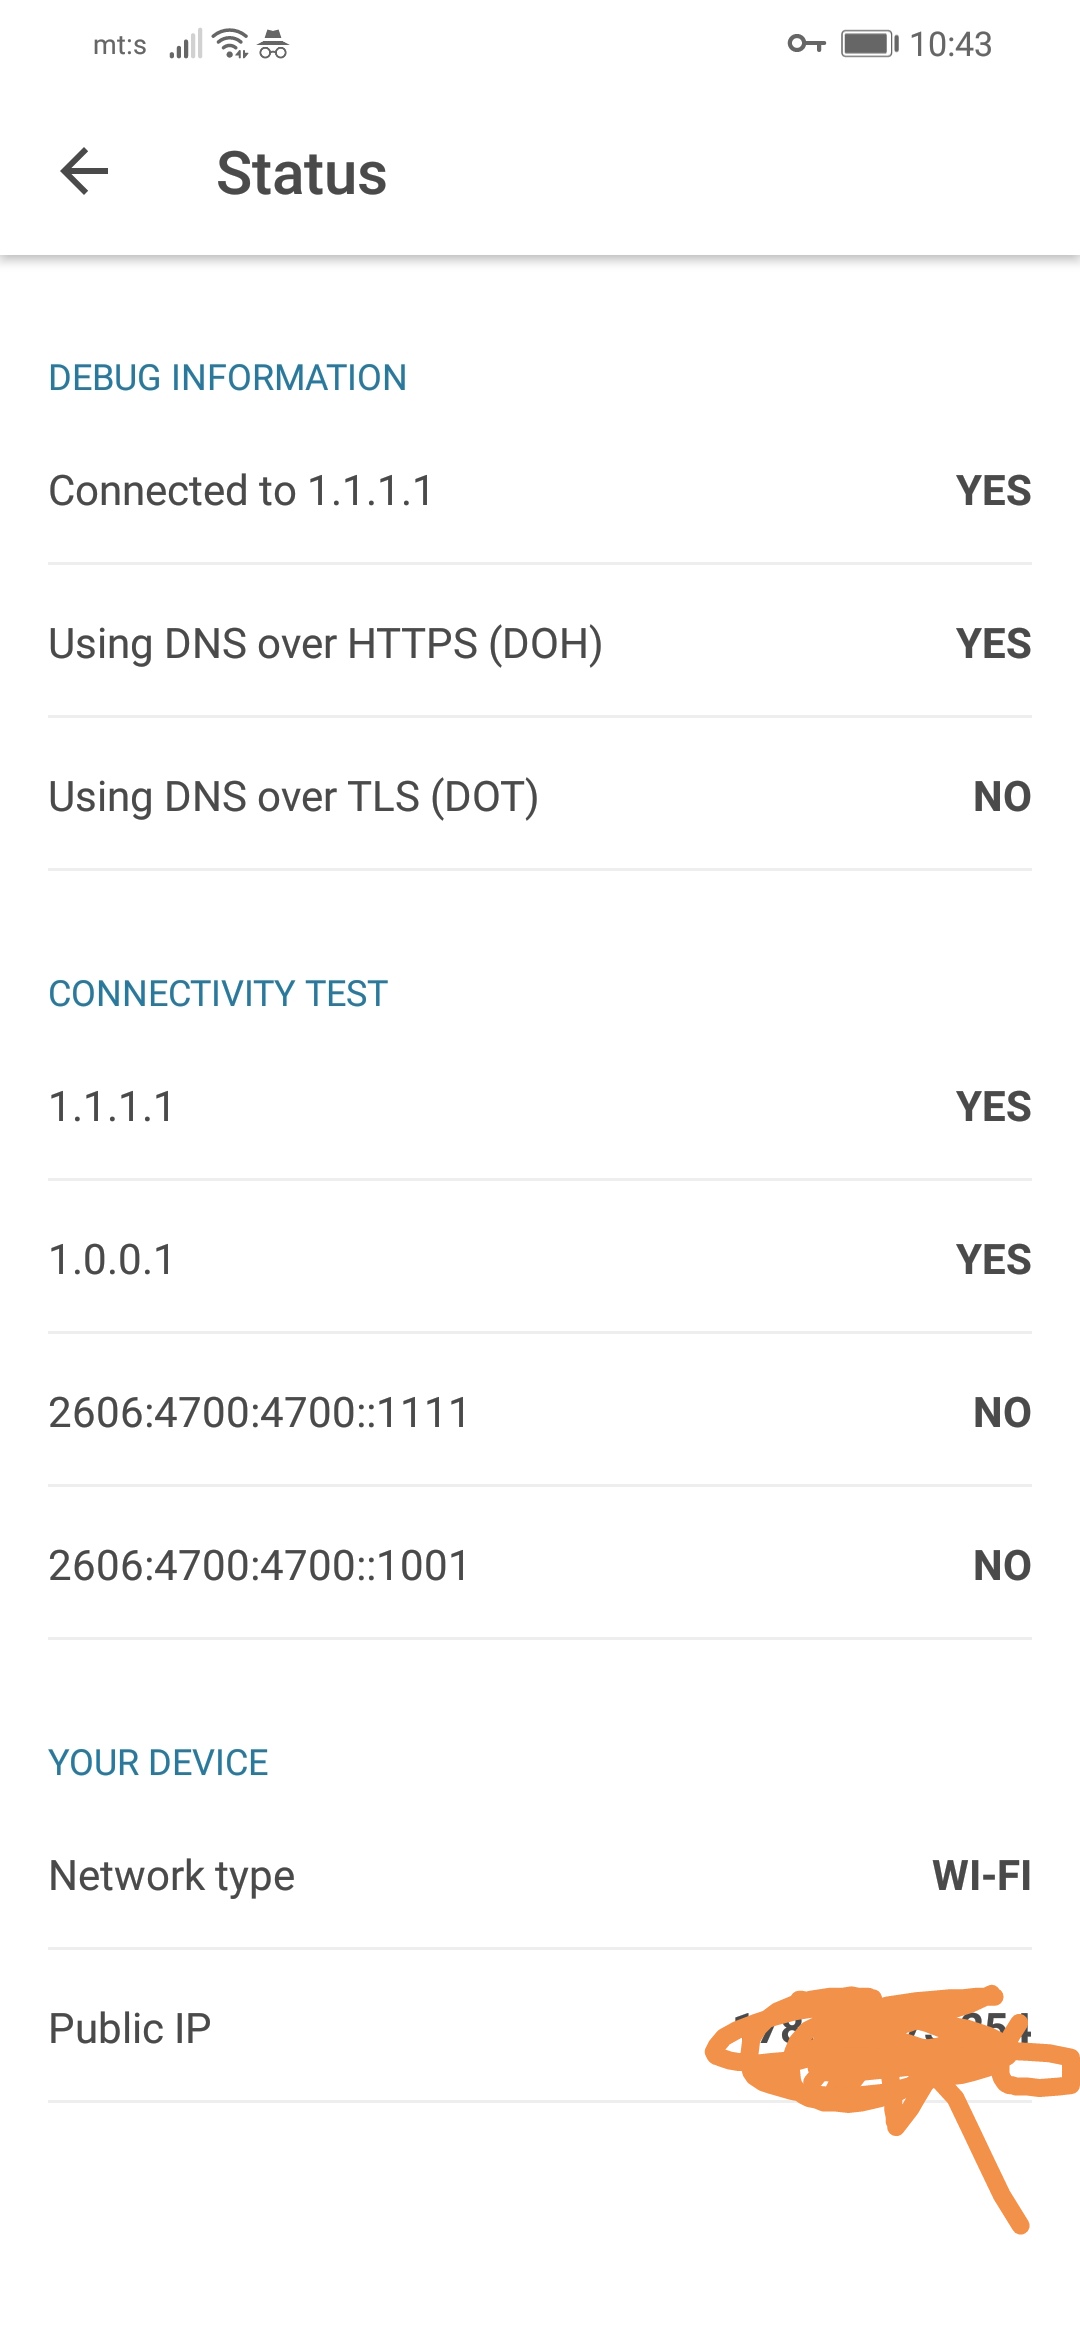Tap the incognito spy status icon

pos(273,44)
